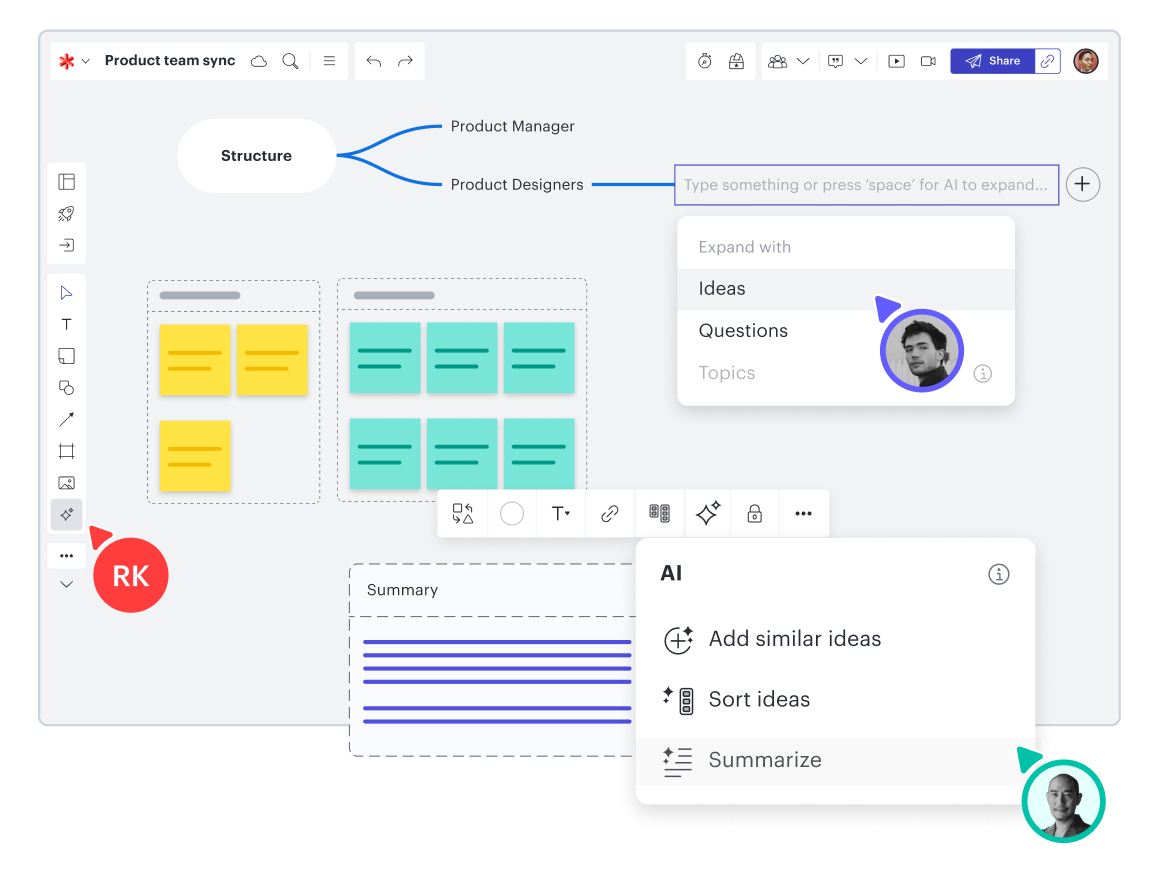The height and width of the screenshot is (870, 1160).
Task: Choose the Frame tool
Action: pyautogui.click(x=66, y=451)
